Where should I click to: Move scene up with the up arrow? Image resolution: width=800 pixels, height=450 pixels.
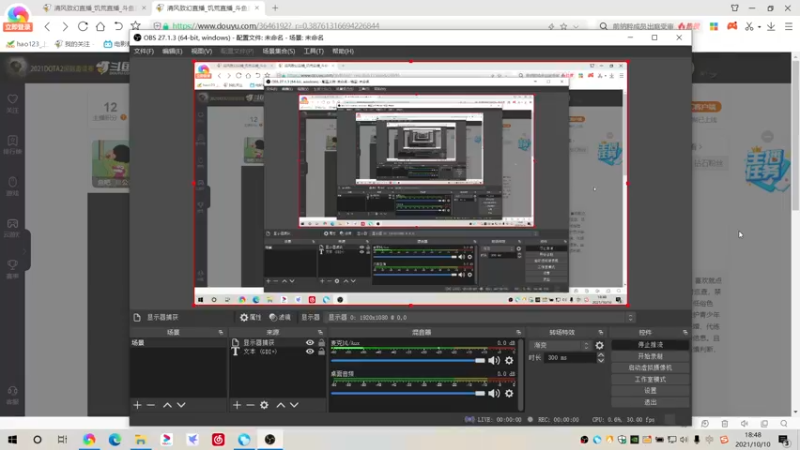coord(167,405)
